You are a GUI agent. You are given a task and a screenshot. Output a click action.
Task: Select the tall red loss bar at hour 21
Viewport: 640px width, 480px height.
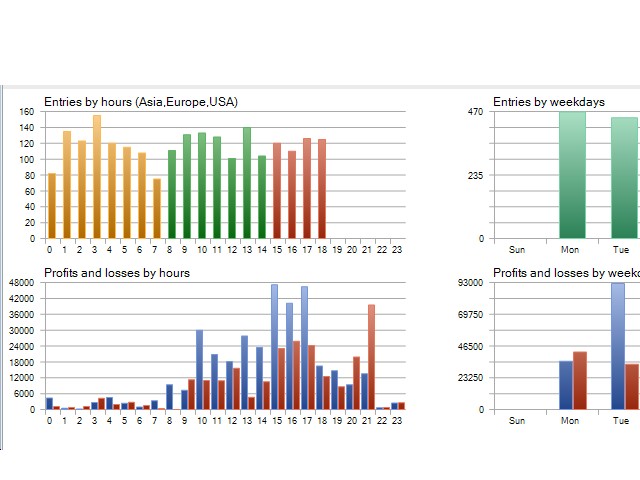tap(371, 357)
